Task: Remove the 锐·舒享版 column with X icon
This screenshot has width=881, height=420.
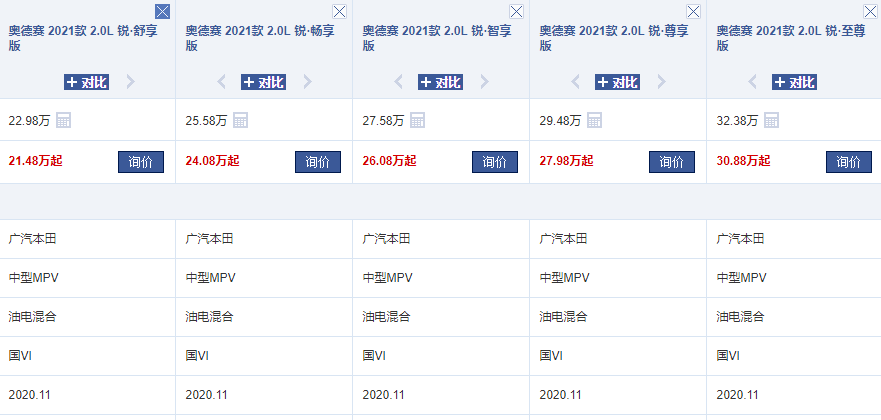Action: tap(162, 11)
